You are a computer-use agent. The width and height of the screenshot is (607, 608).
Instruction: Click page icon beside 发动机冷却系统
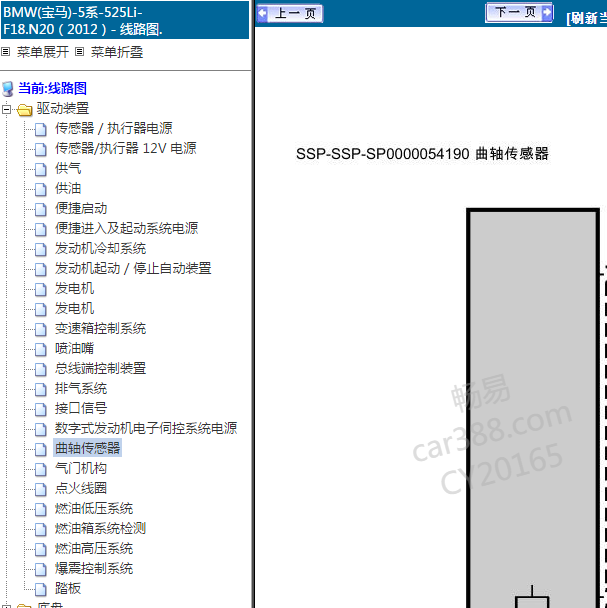click(40, 249)
